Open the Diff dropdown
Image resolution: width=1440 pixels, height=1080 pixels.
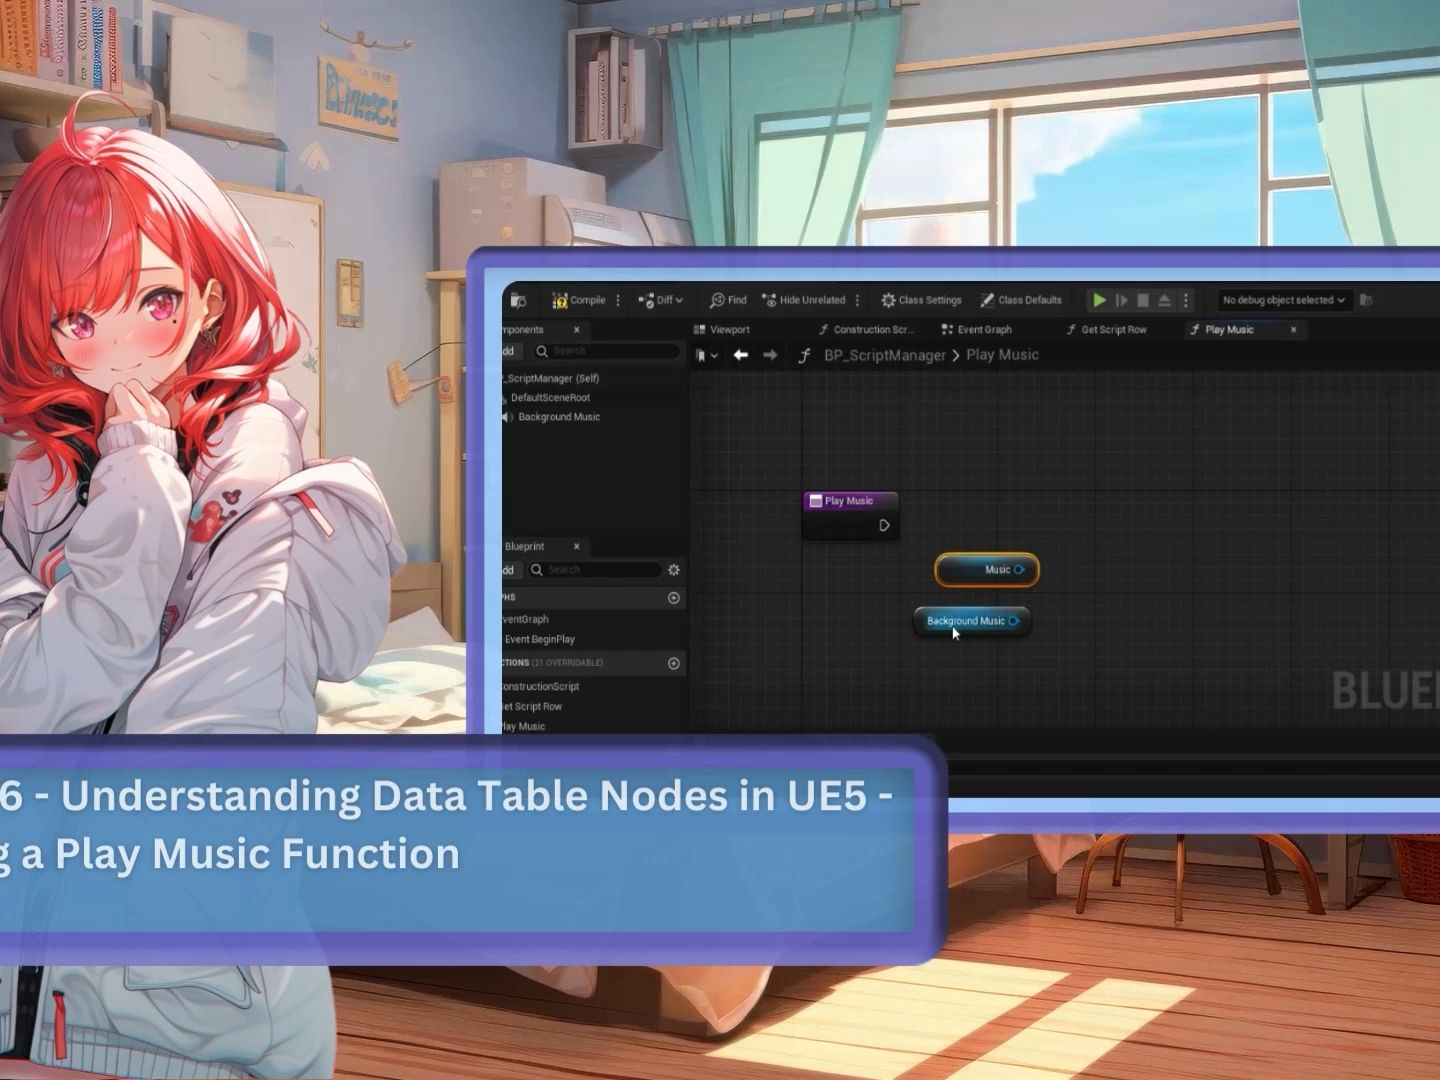[661, 300]
